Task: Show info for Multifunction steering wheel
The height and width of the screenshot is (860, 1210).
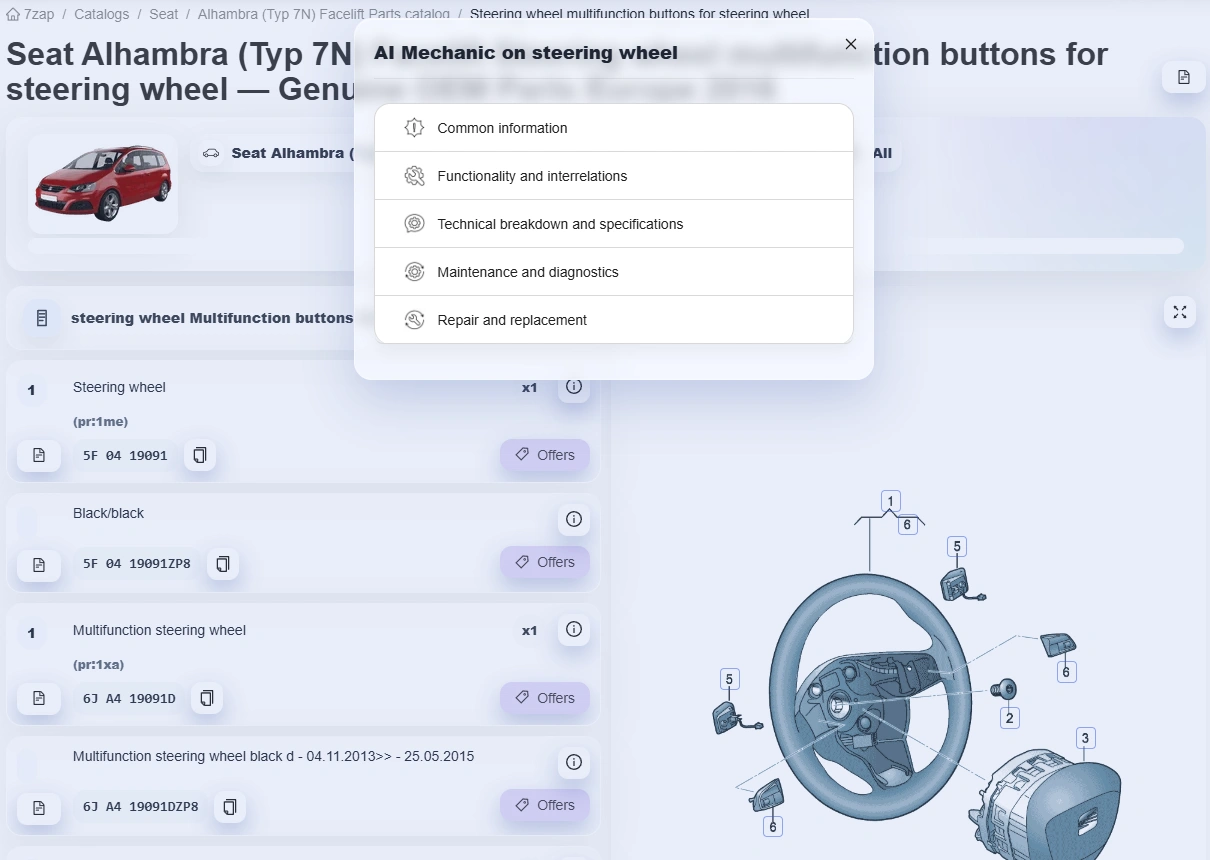Action: click(574, 629)
